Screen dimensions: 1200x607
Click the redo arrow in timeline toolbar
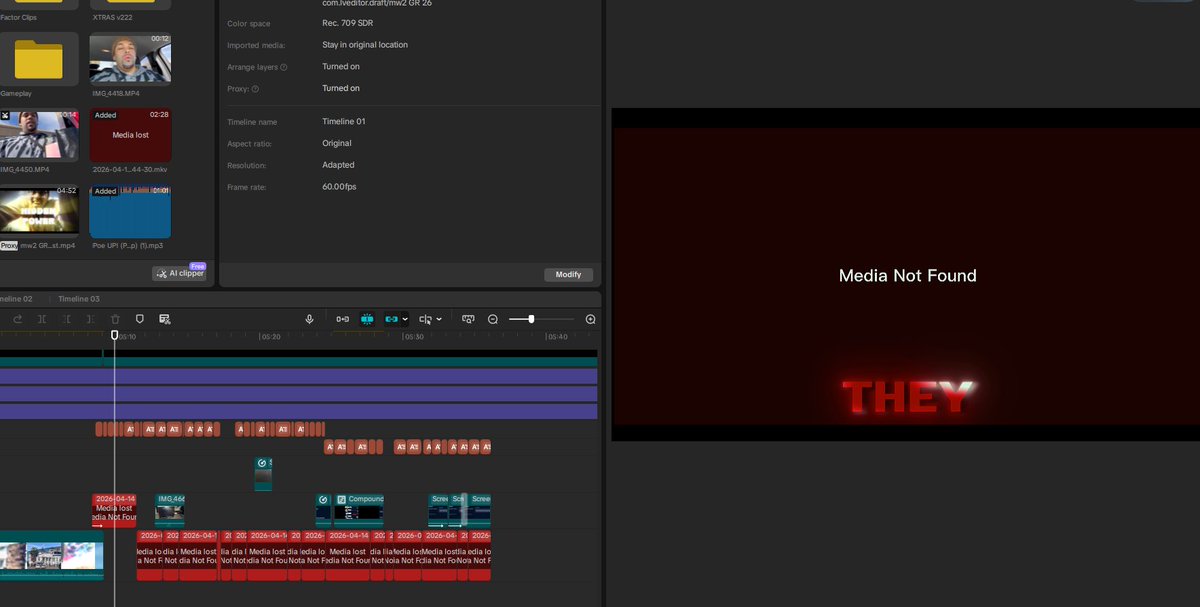pyautogui.click(x=18, y=319)
